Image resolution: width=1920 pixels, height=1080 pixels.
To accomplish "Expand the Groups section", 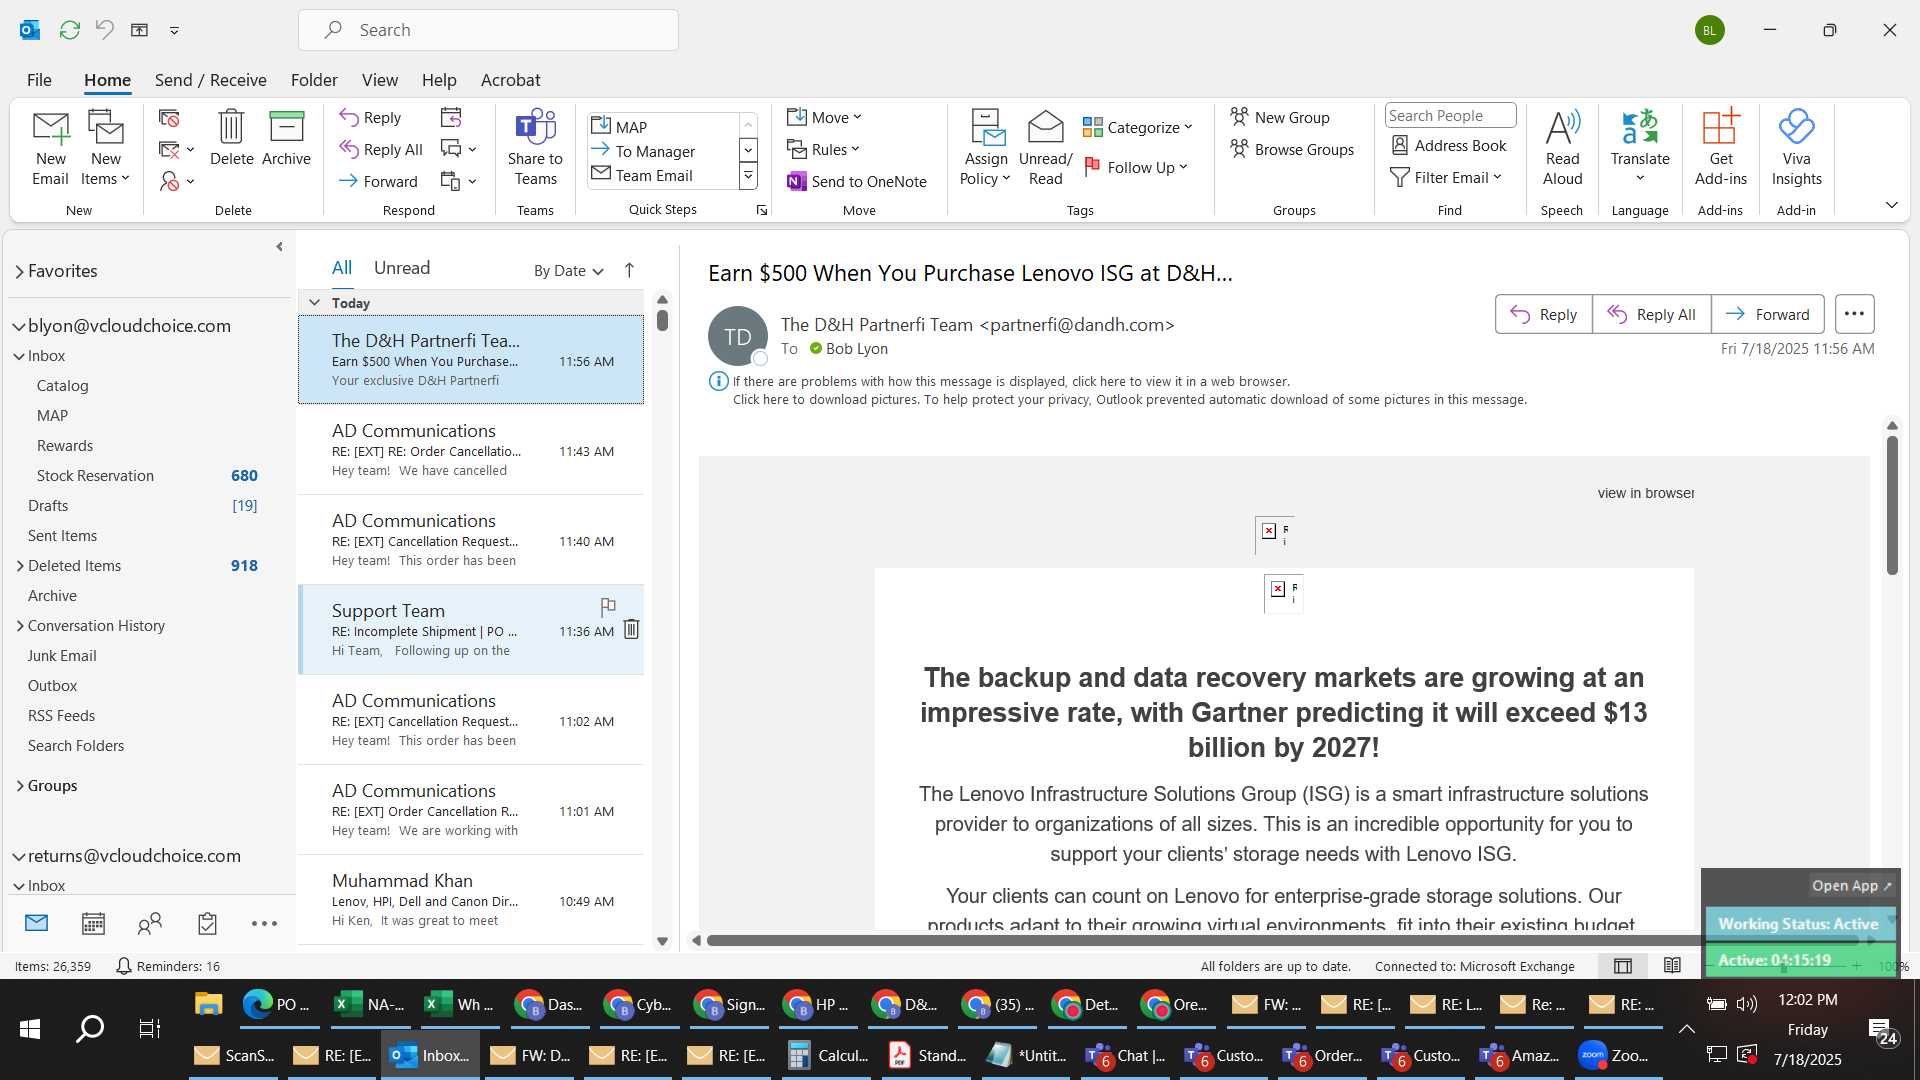I will point(20,786).
